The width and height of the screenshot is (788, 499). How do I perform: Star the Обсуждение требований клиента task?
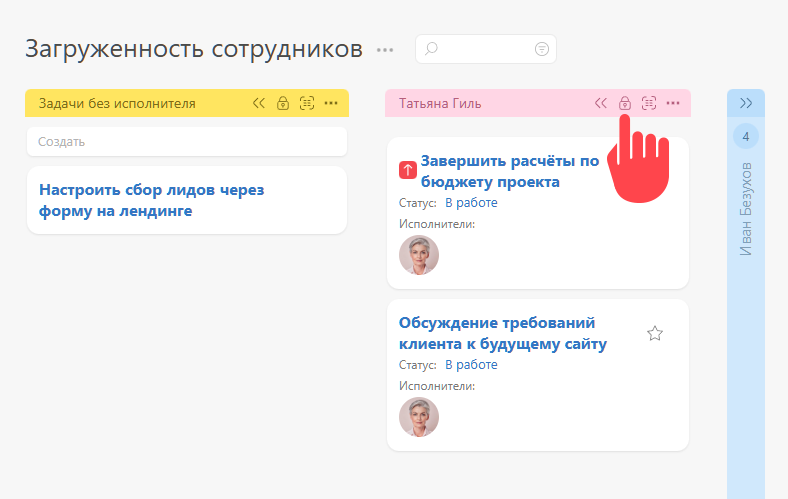(x=655, y=333)
